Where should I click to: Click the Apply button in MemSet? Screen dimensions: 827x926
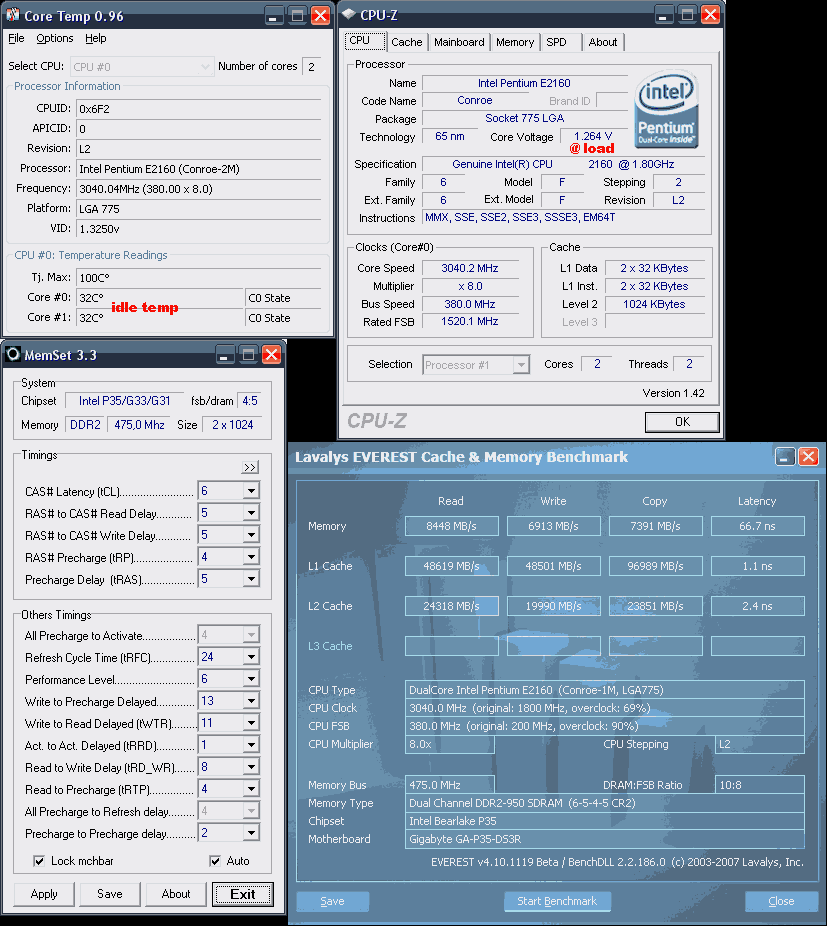[44, 894]
